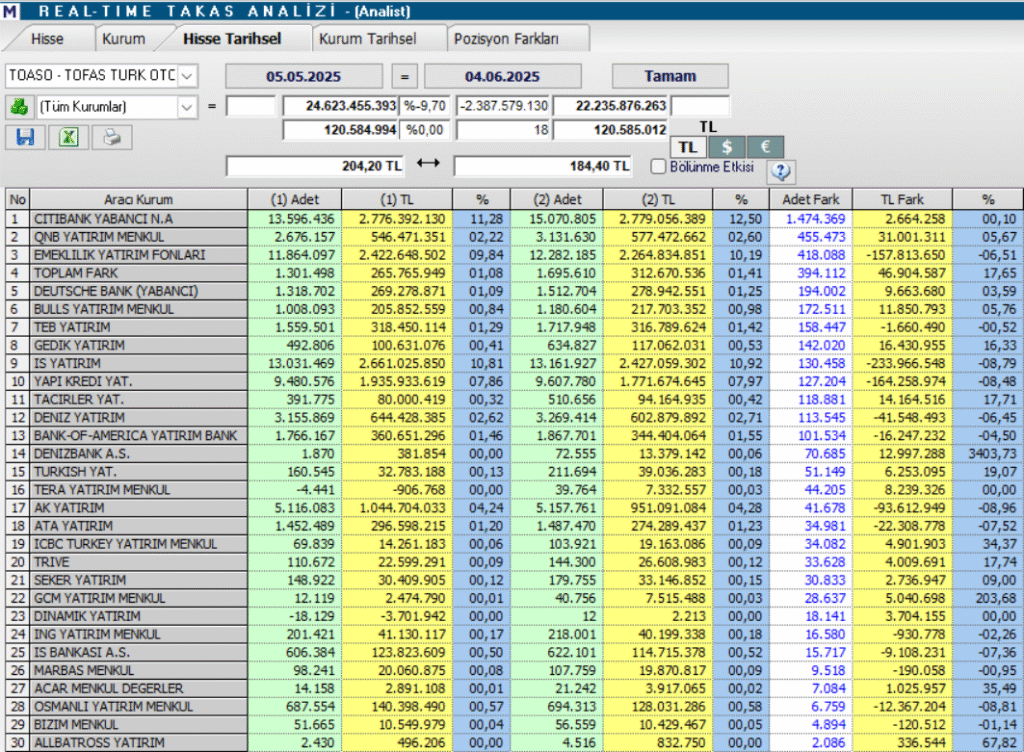Click the start date 05.05.2025 button
1024x752 pixels.
point(304,76)
